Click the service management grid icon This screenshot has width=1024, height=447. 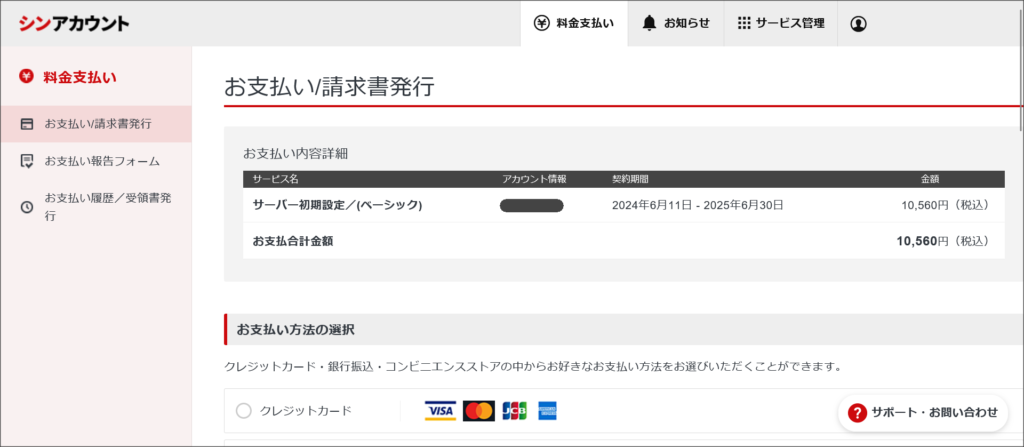[744, 23]
